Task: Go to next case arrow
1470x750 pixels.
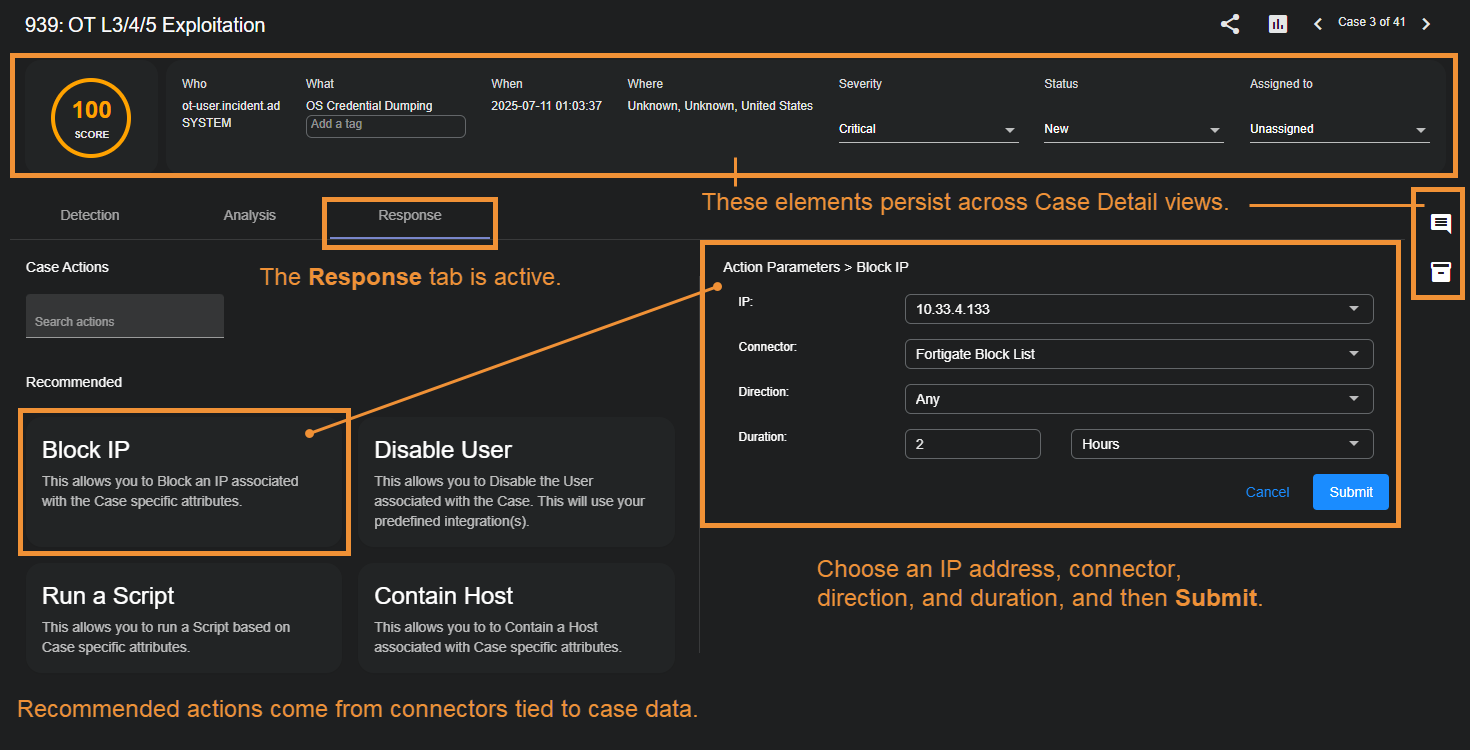Action: pos(1426,24)
